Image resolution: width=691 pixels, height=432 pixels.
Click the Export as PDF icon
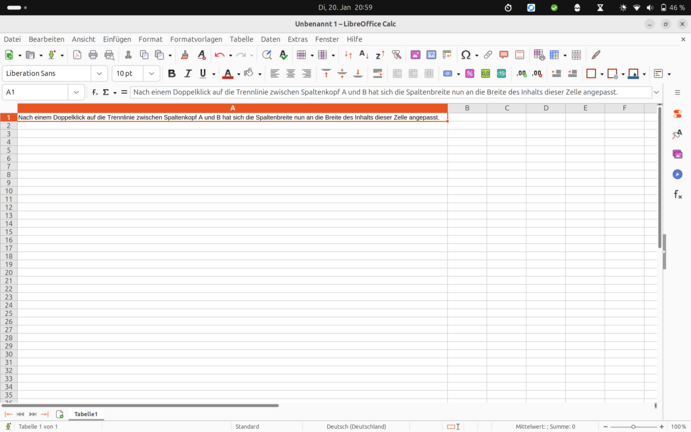coord(77,55)
